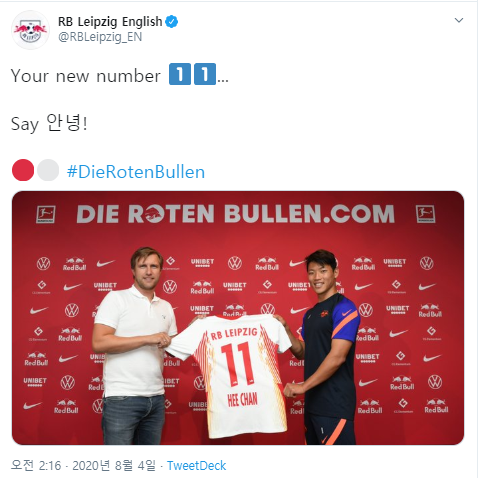This screenshot has width=480, height=478.
Task: Click the RB Leipzig profile avatar
Action: 30,30
